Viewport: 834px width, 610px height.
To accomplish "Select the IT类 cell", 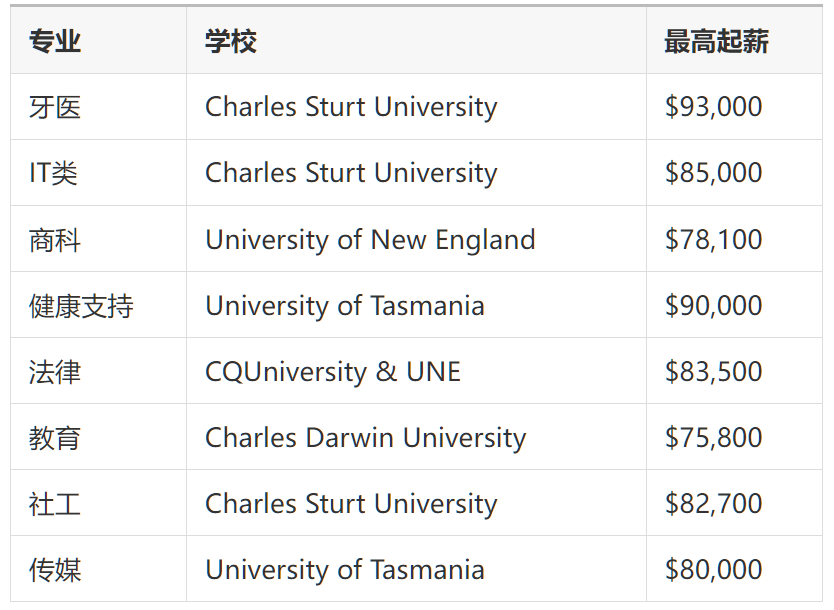I will (53, 173).
